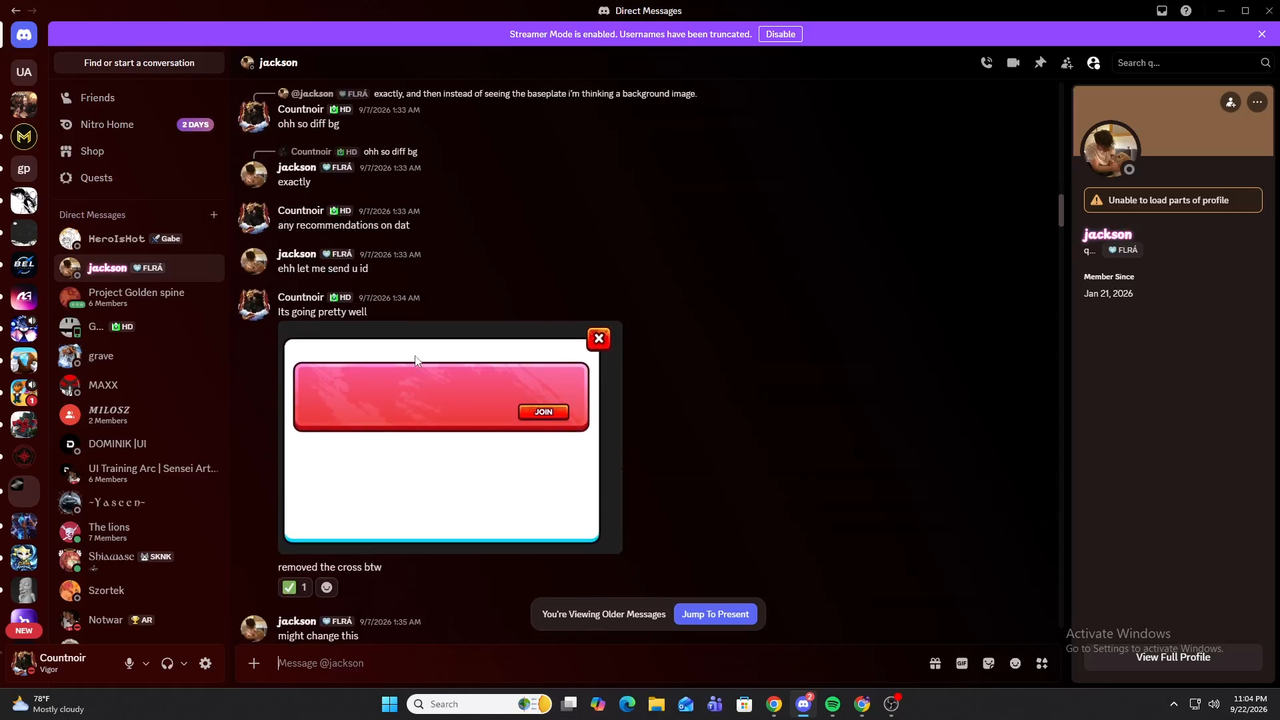The height and width of the screenshot is (720, 1280).
Task: Expand headphone output options arrow
Action: pos(183,663)
